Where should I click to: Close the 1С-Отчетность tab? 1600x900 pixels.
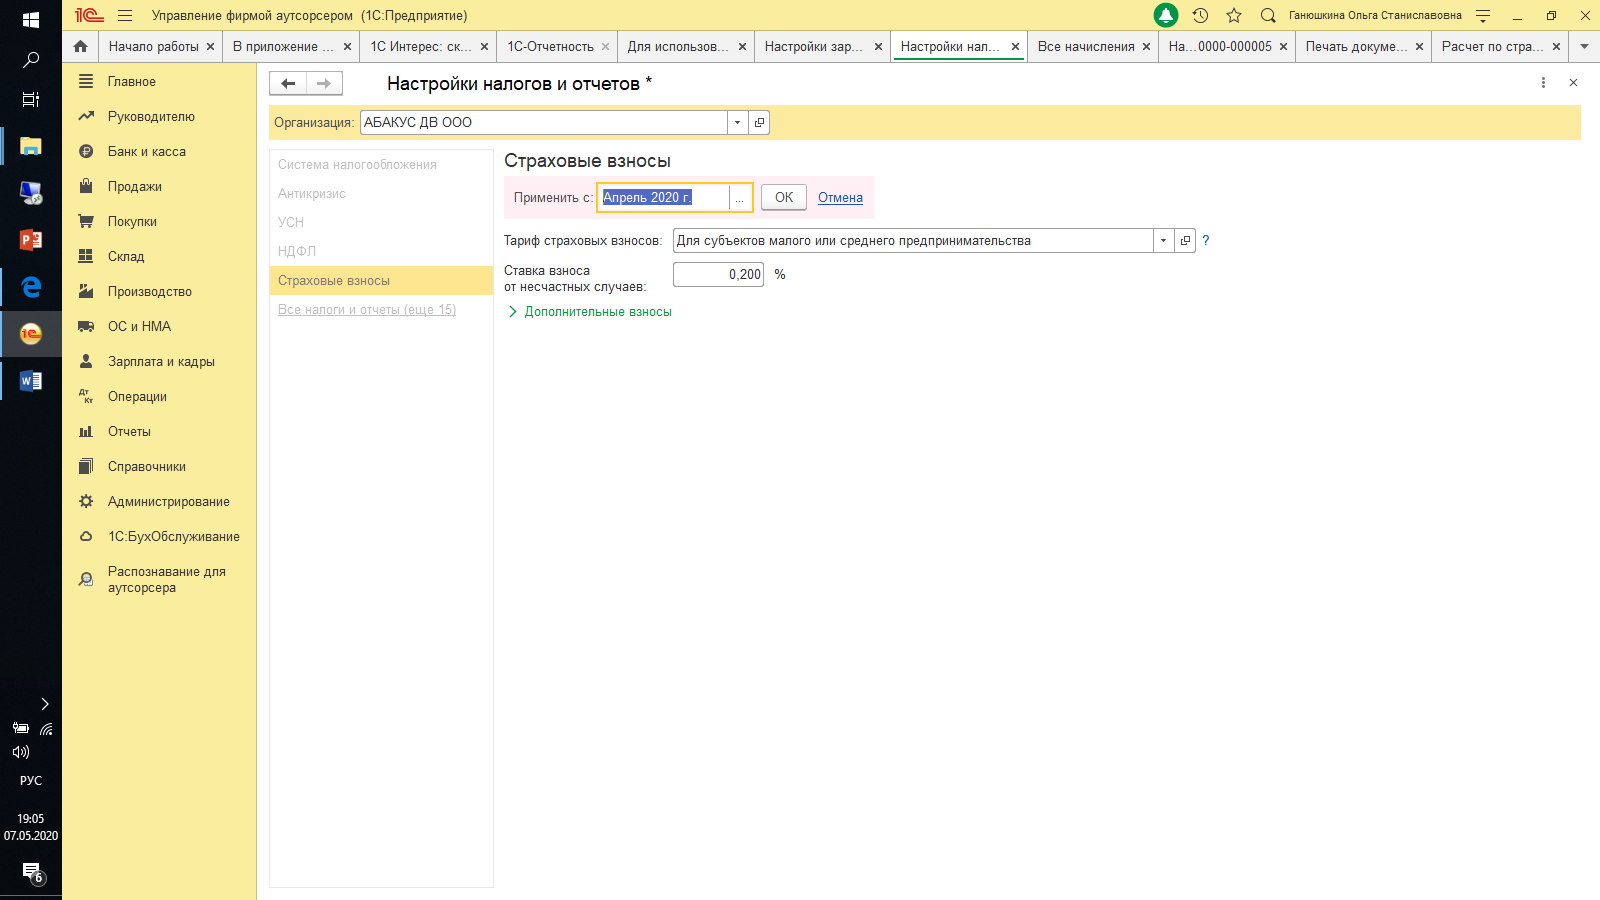coord(605,46)
